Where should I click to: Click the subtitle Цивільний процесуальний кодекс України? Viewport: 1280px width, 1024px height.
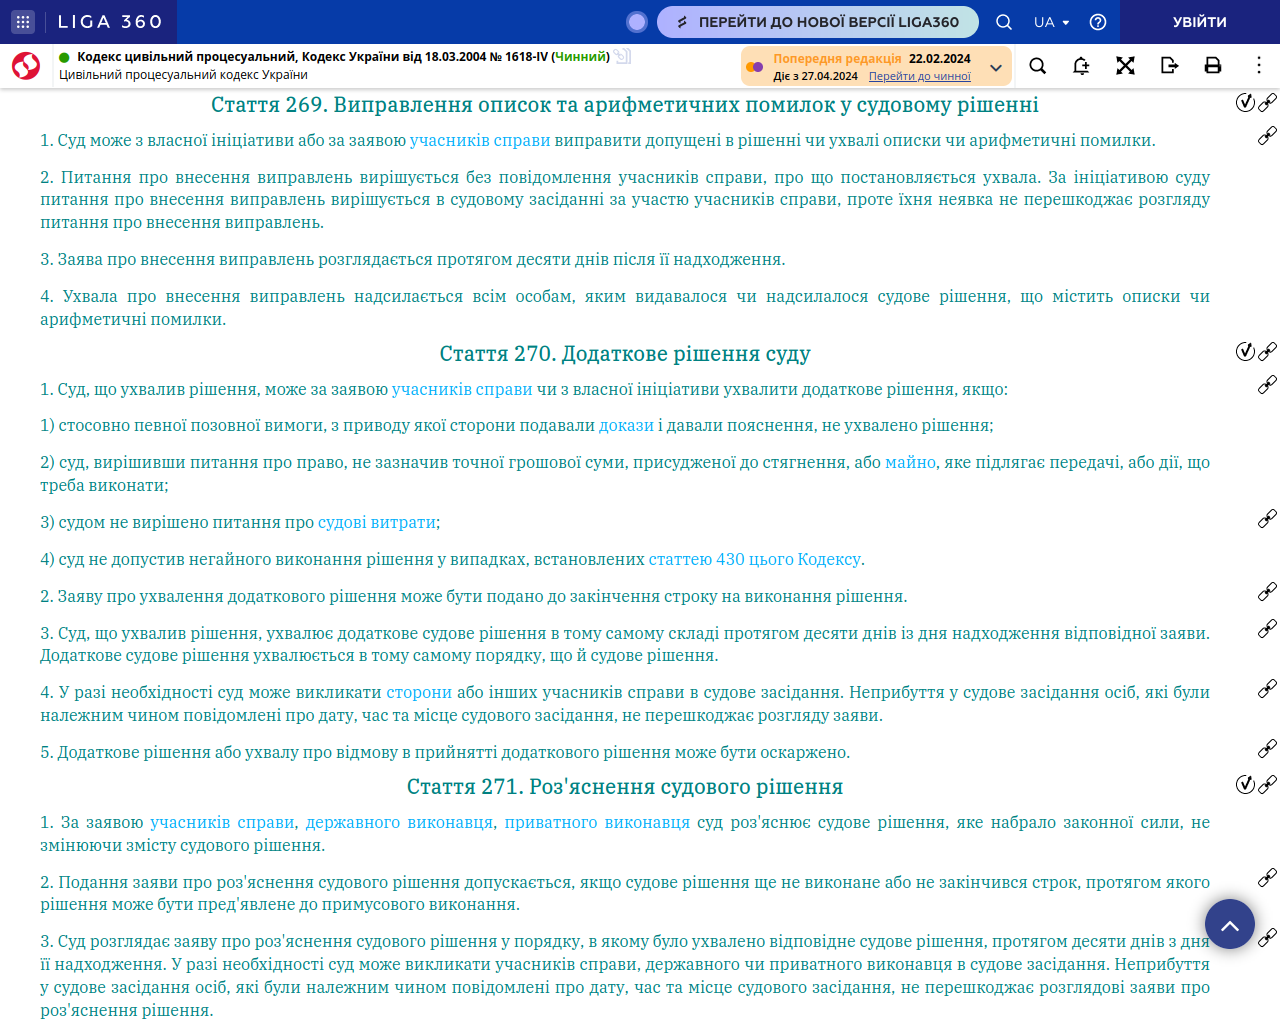(x=183, y=75)
